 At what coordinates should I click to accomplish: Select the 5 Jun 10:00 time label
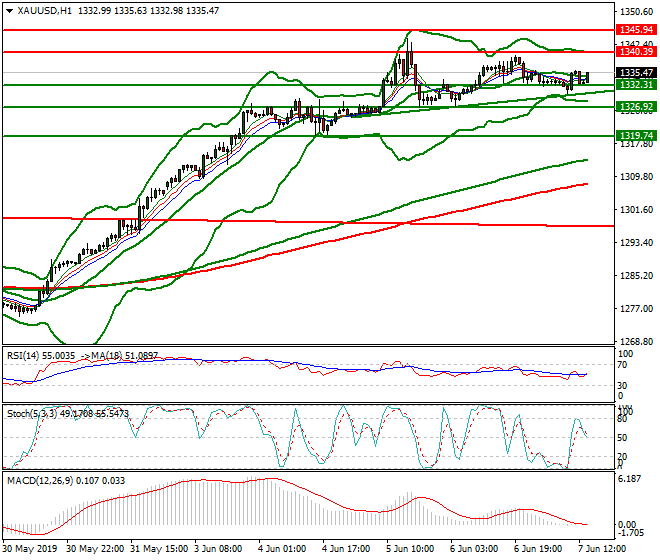(x=410, y=549)
